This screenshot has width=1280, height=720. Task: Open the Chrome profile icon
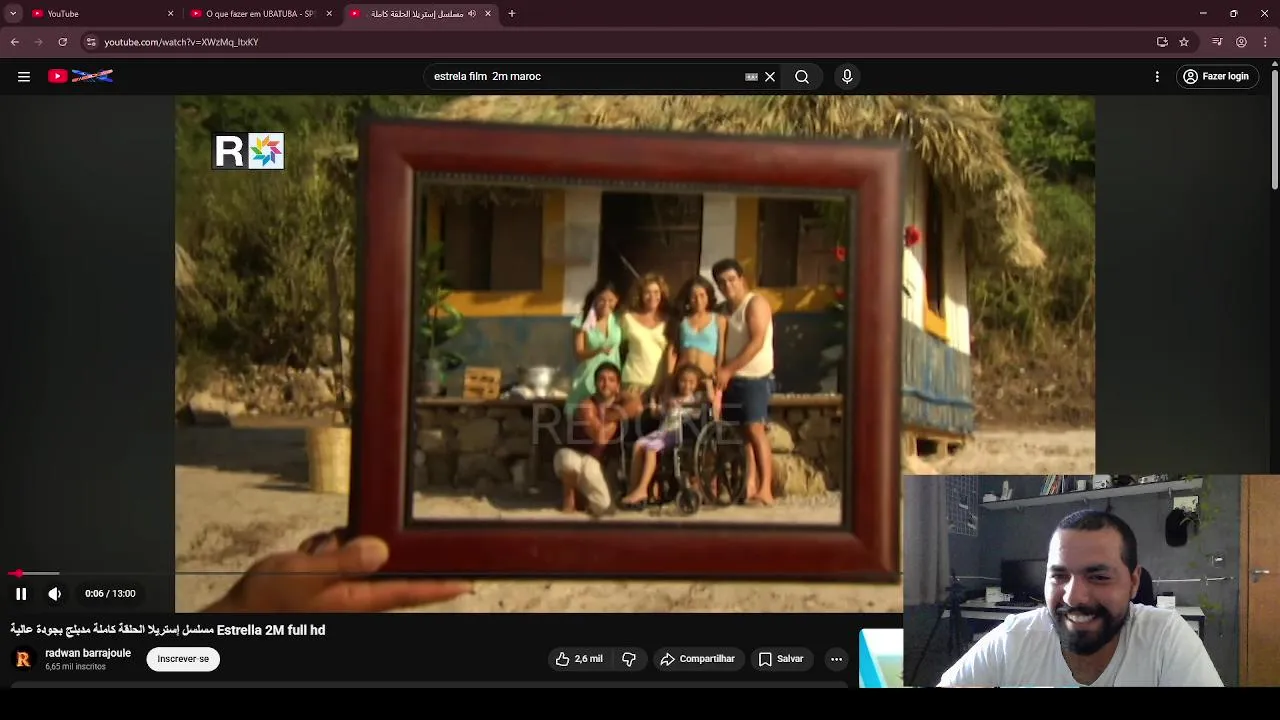1241,42
